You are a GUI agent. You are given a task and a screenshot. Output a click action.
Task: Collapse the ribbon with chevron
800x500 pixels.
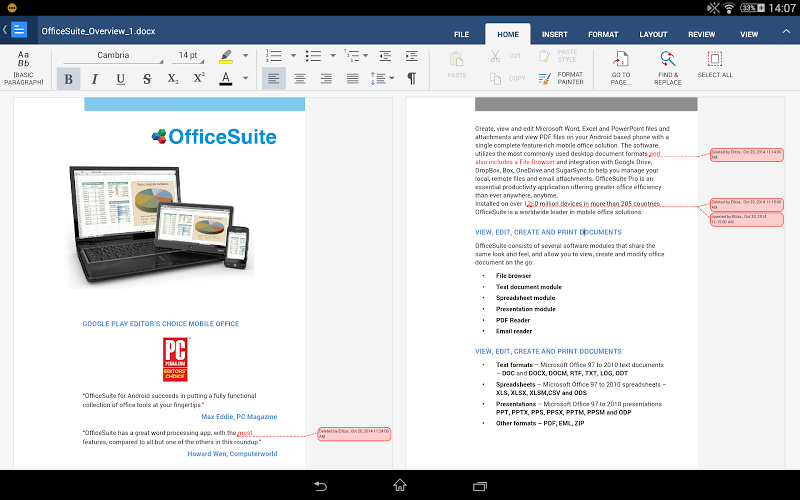786,32
